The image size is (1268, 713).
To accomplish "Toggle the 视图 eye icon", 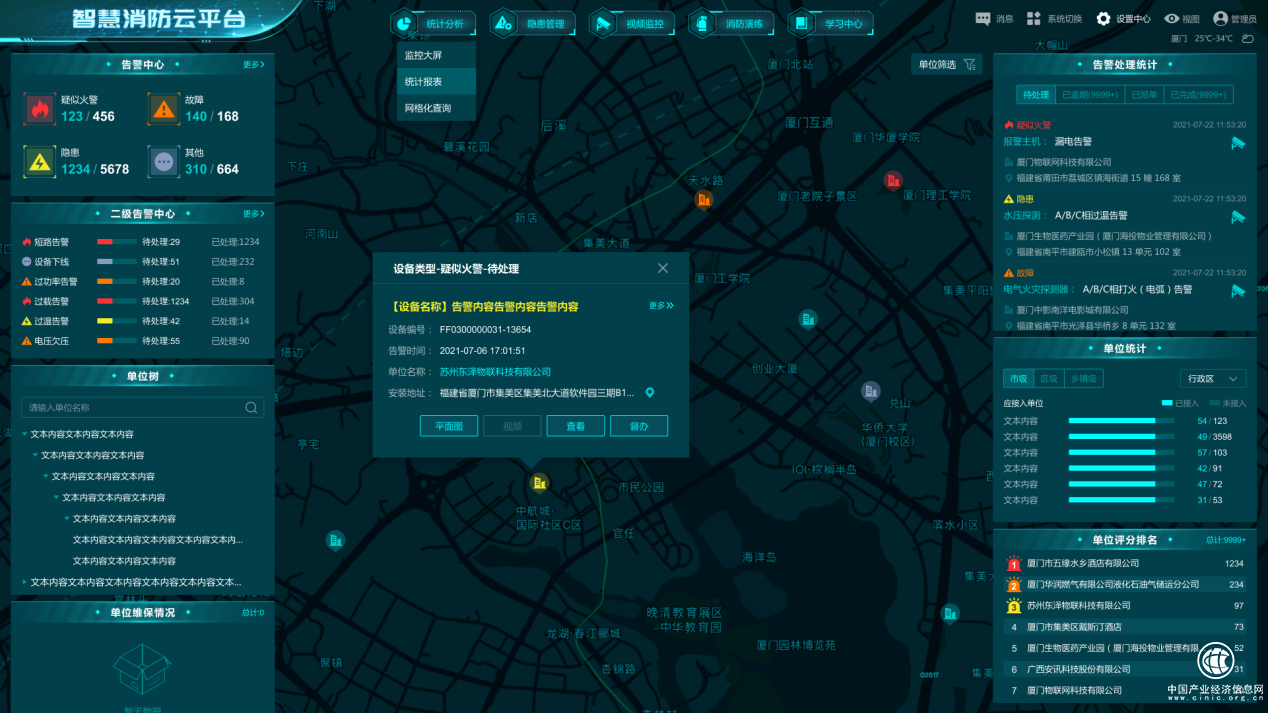I will click(1172, 19).
